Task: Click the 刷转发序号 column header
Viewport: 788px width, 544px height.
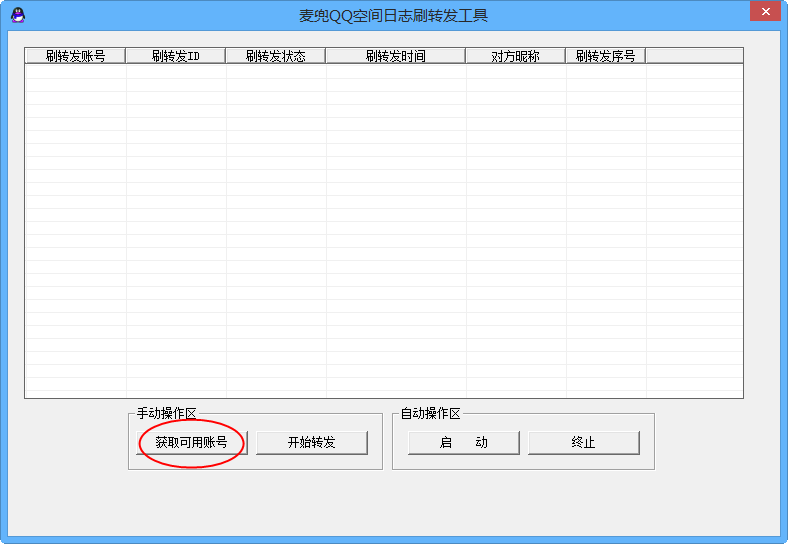Action: tap(606, 56)
